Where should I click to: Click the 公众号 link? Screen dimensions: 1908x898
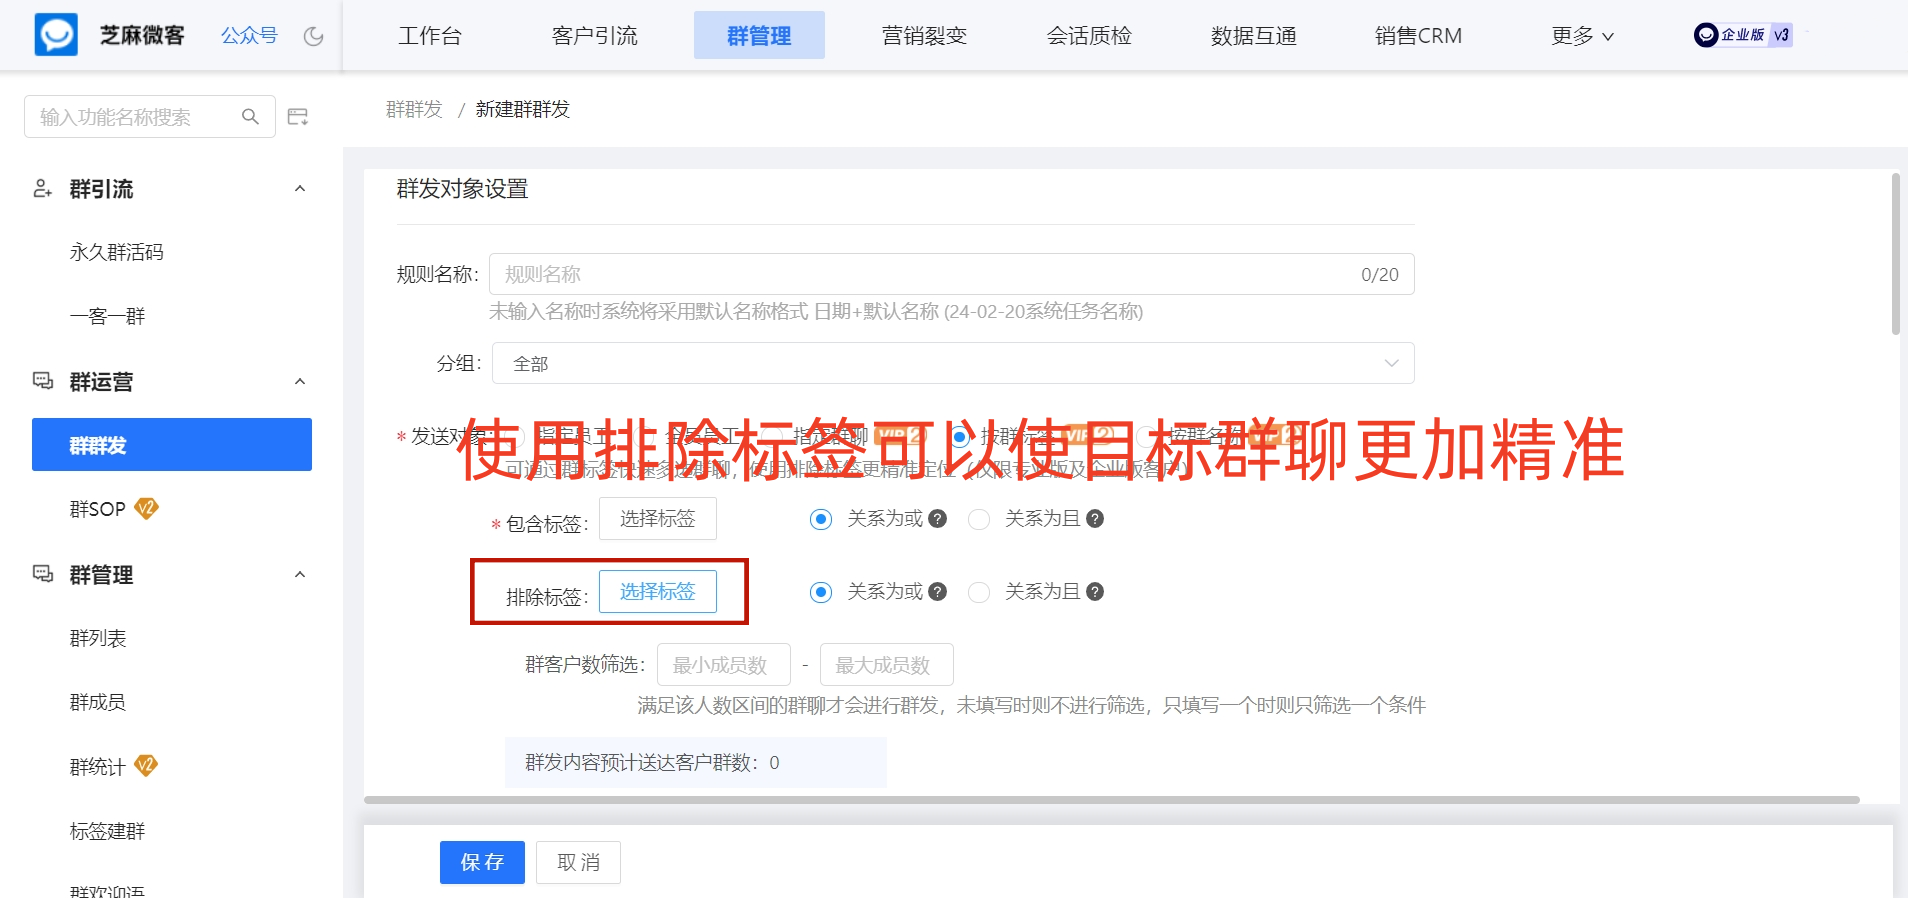pos(249,36)
